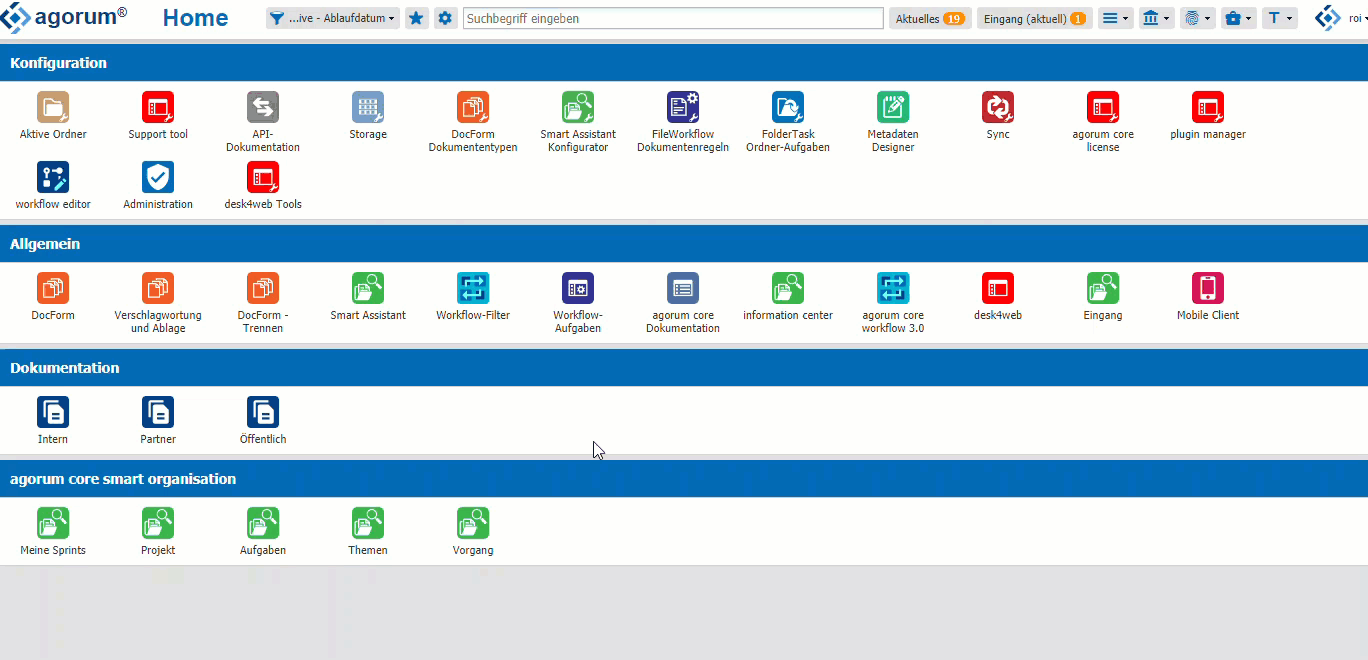The height and width of the screenshot is (660, 1368).
Task: Open agorum core Dokumentation icon
Action: (x=683, y=288)
